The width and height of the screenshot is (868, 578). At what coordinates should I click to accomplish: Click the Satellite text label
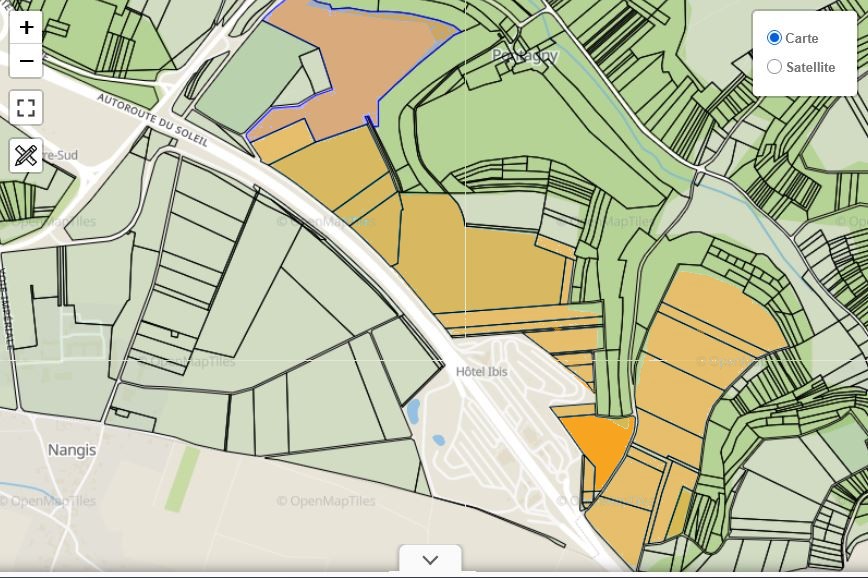pyautogui.click(x=810, y=67)
